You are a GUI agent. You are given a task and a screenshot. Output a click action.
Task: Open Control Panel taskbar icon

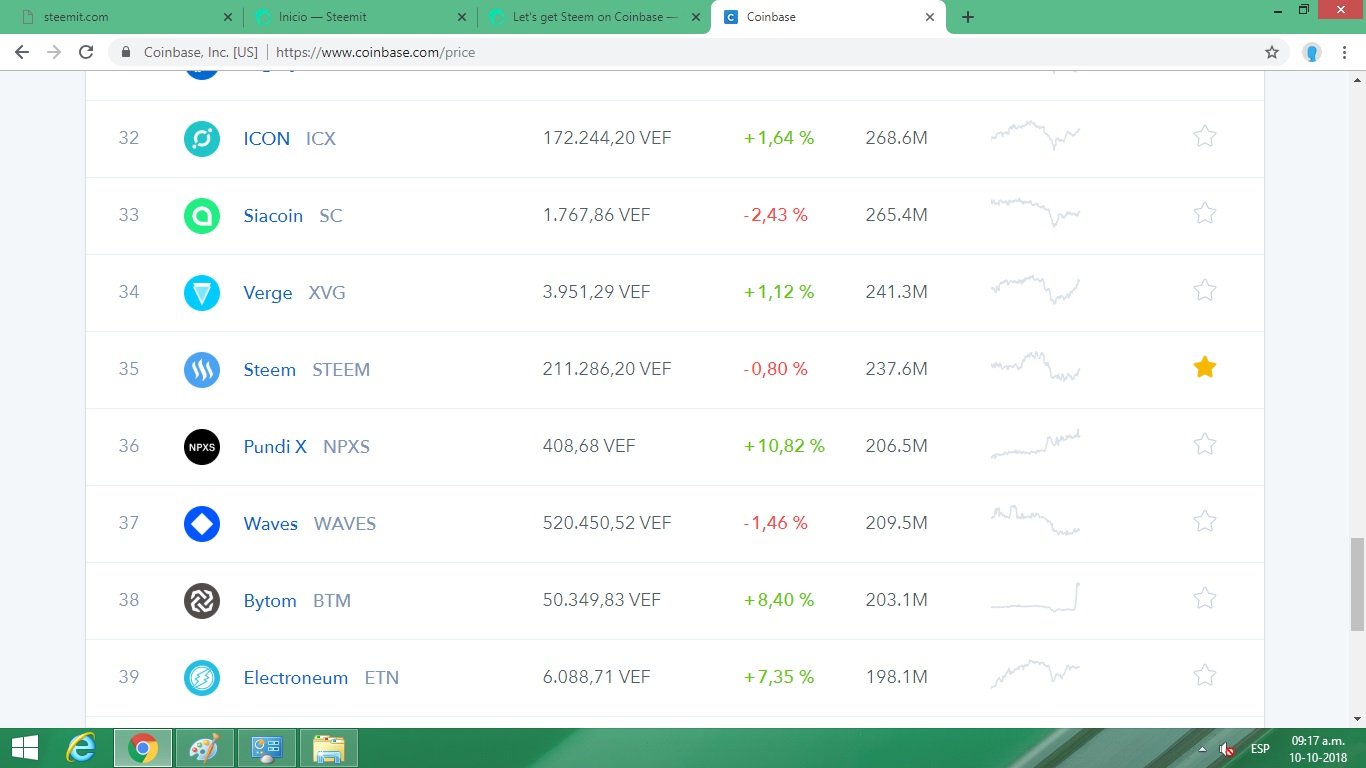267,748
